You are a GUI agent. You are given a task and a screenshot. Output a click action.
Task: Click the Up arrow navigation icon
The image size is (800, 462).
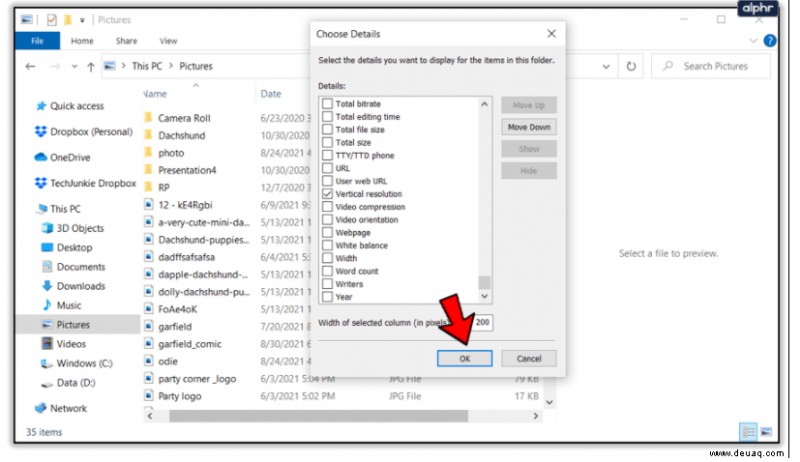coord(91,66)
